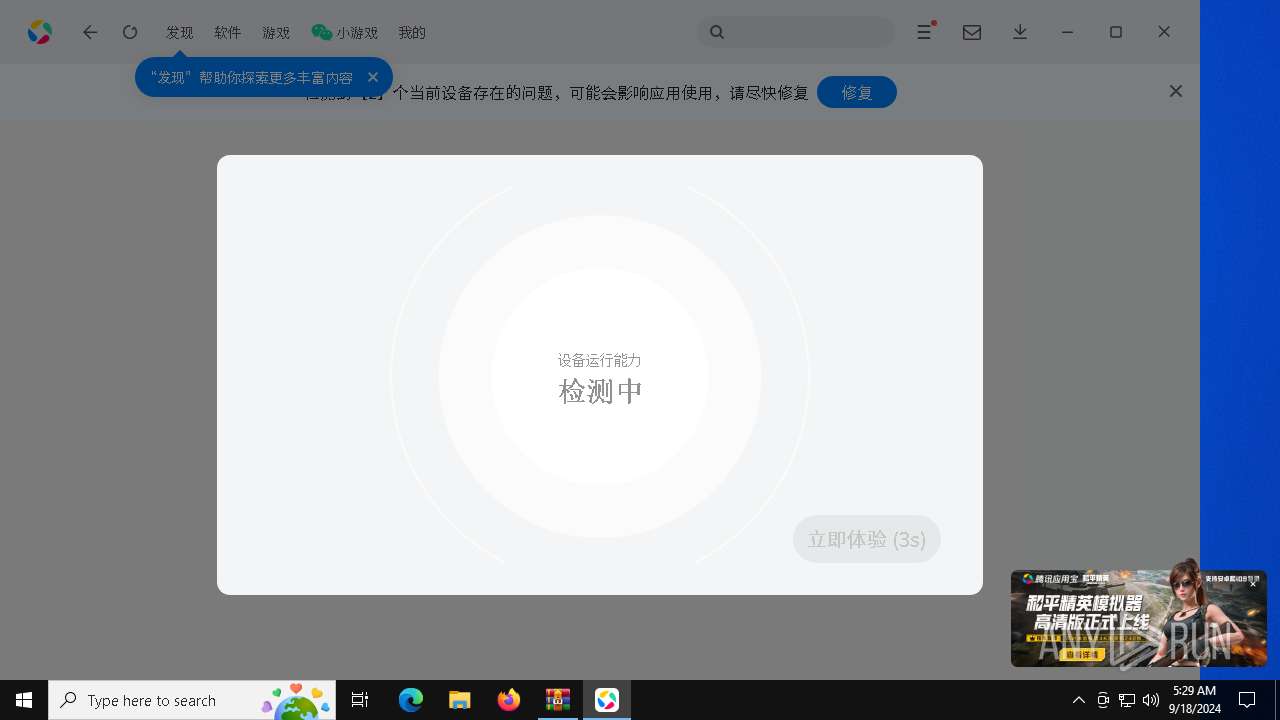Dismiss the 发现 tooltip bubble
Viewport: 1280px width, 720px height.
pyautogui.click(x=373, y=77)
